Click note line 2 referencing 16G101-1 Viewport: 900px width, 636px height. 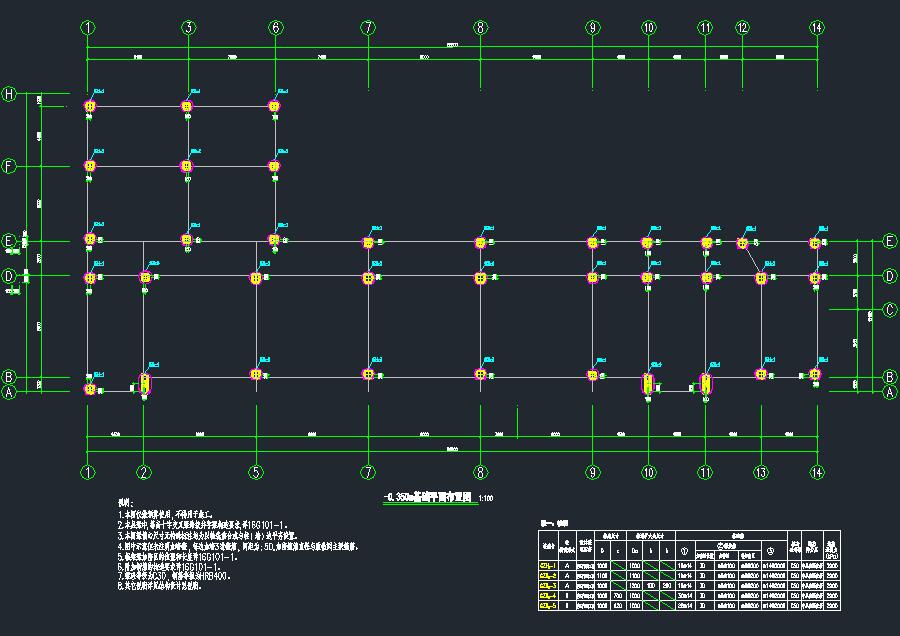pyautogui.click(x=203, y=525)
